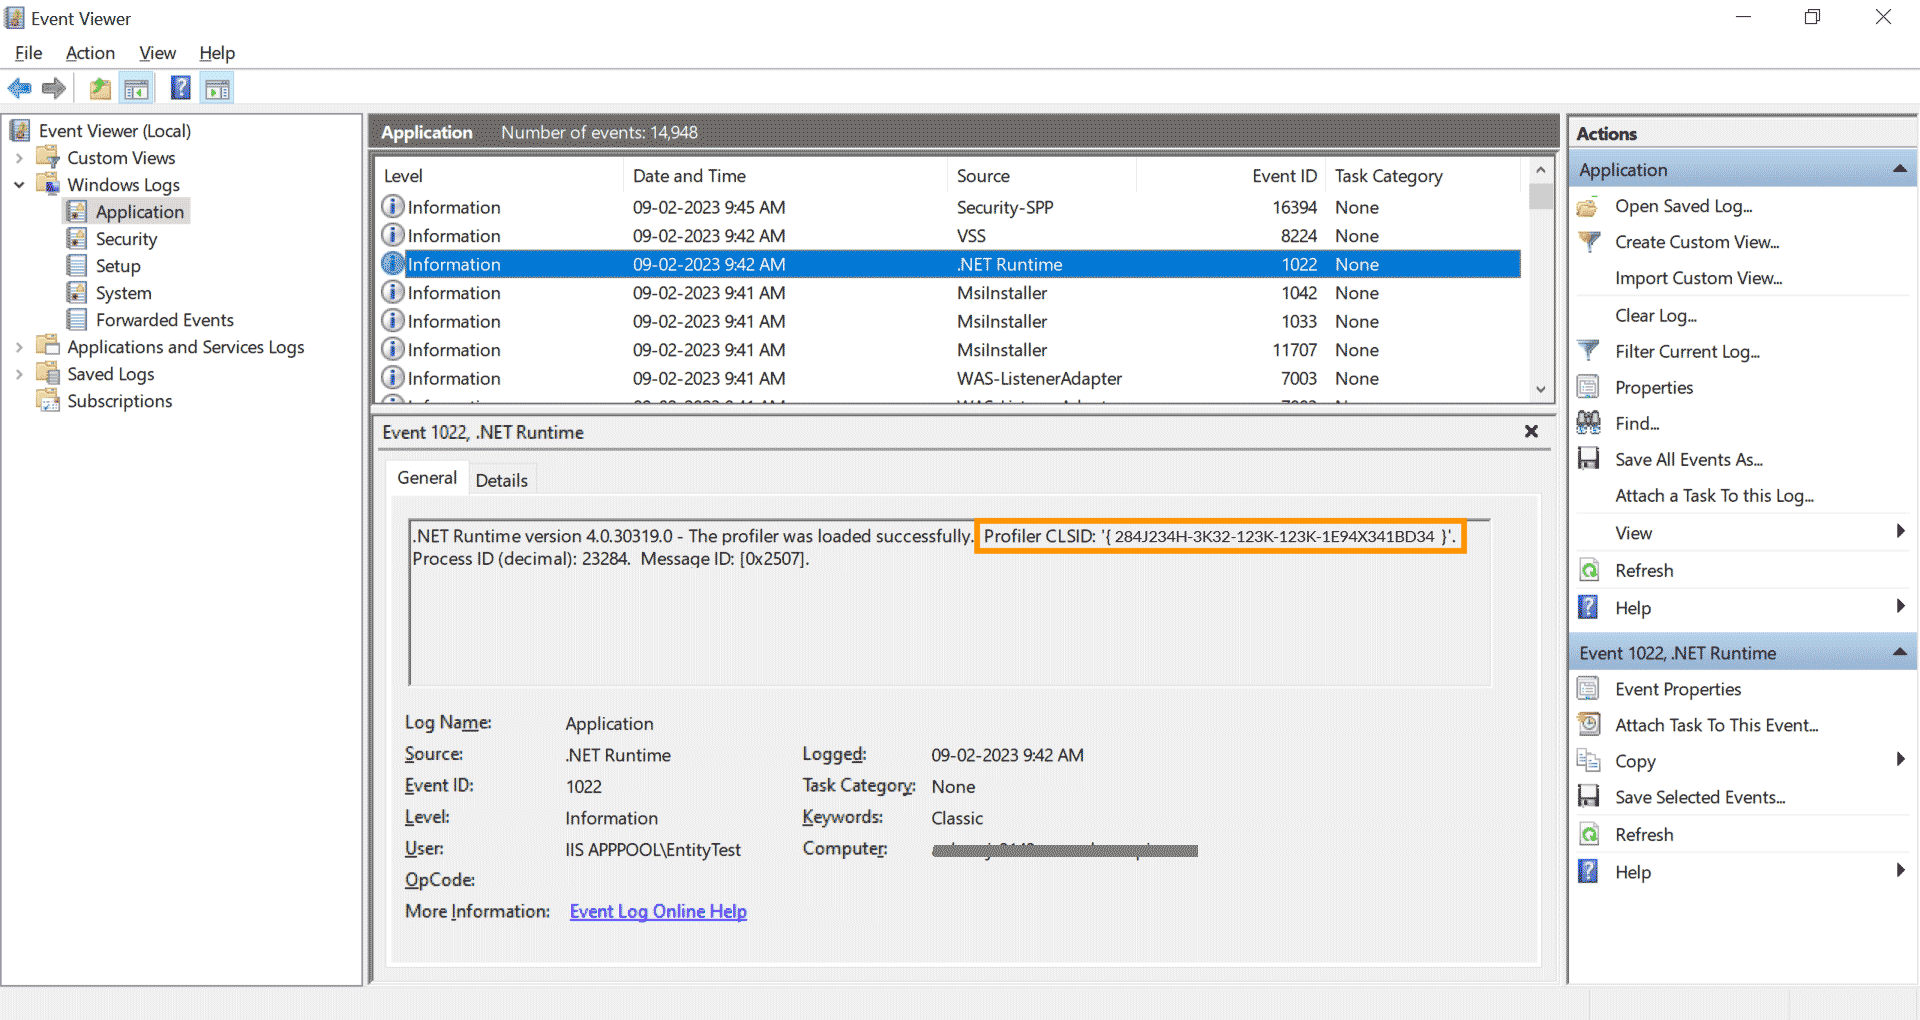Screen dimensions: 1920x1020
Task: Click the Forward arrow toolbar icon
Action: pos(54,89)
